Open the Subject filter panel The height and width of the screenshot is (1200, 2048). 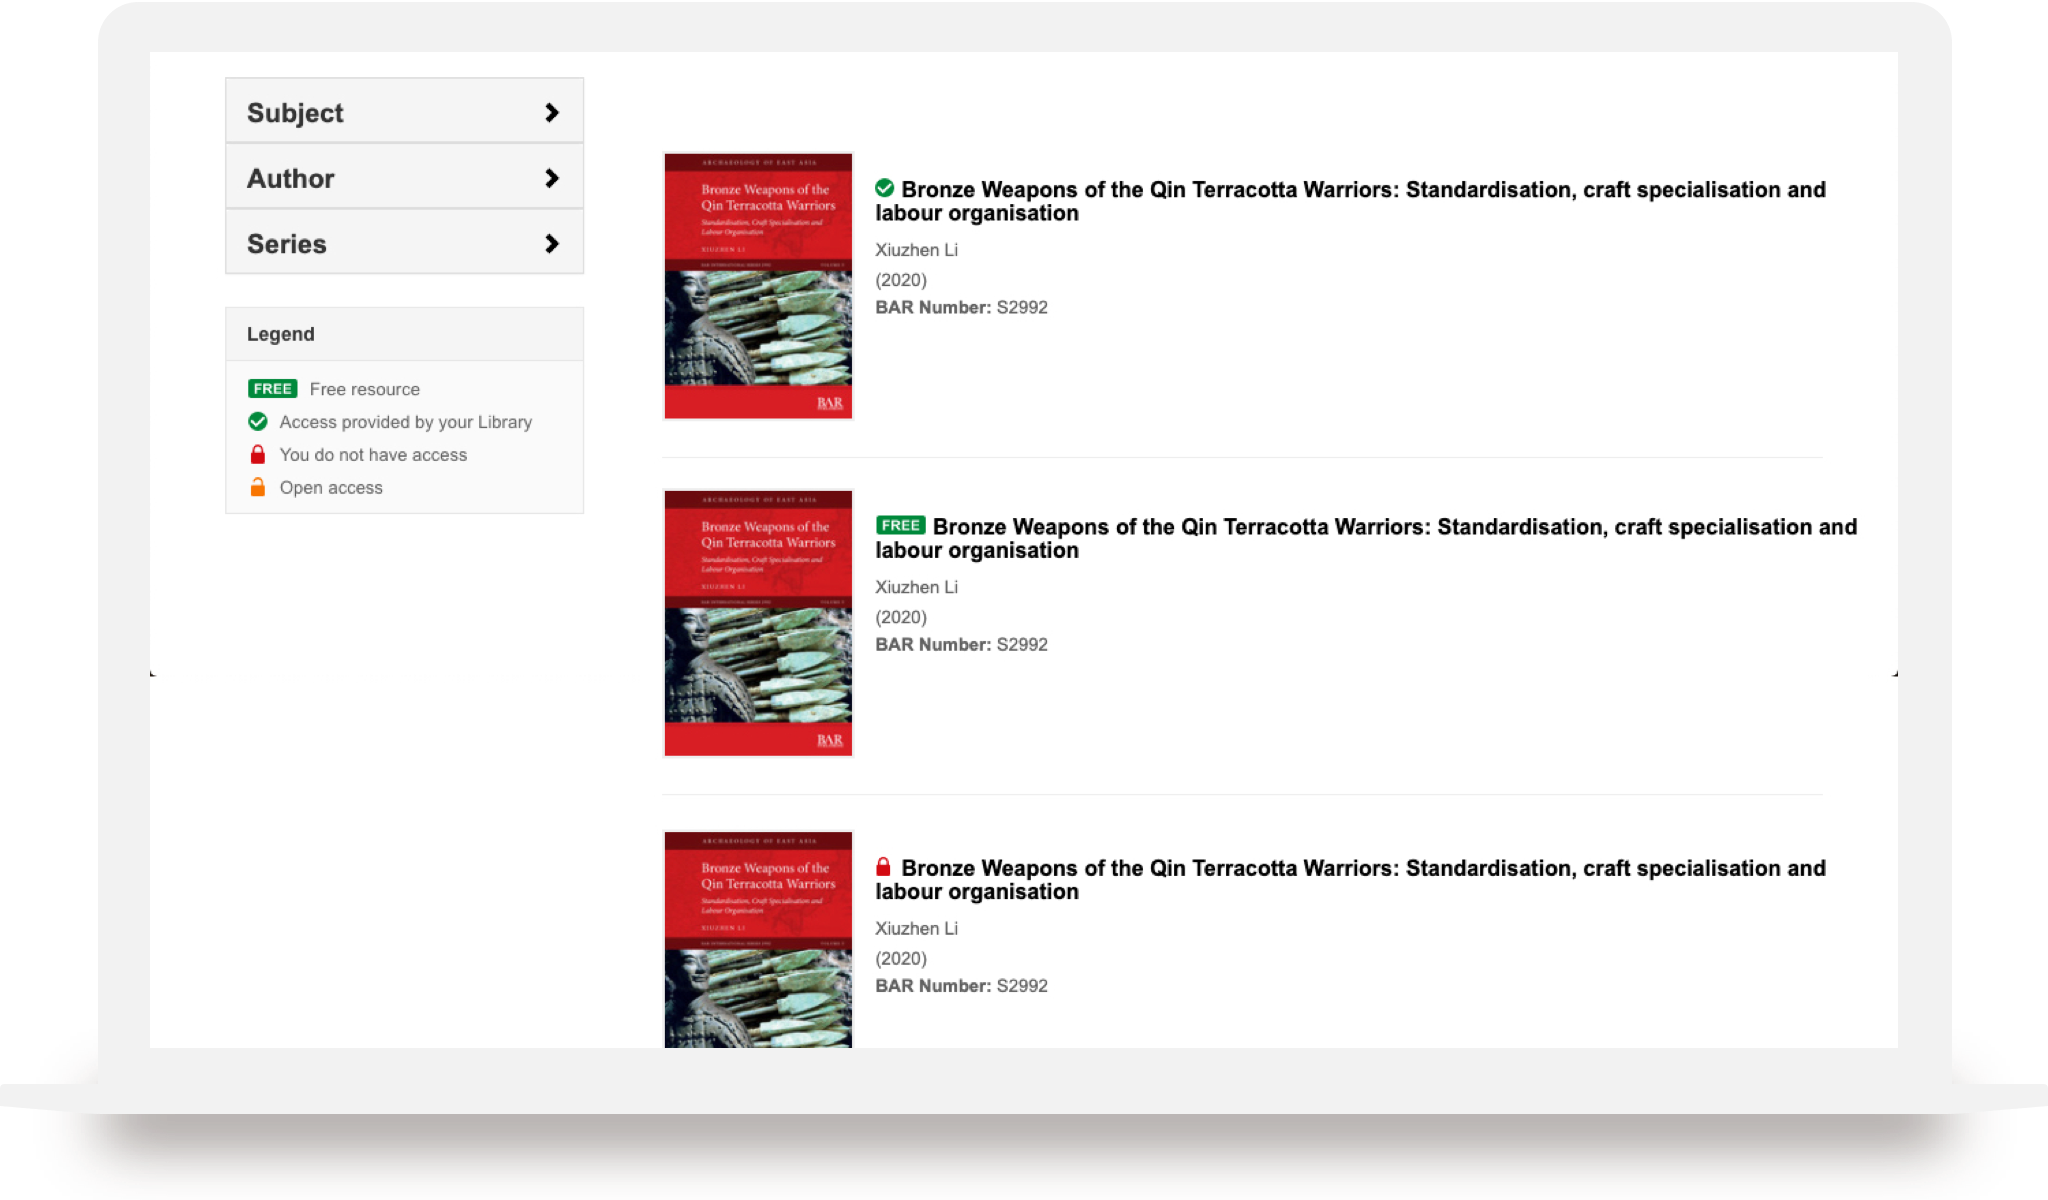(x=404, y=111)
